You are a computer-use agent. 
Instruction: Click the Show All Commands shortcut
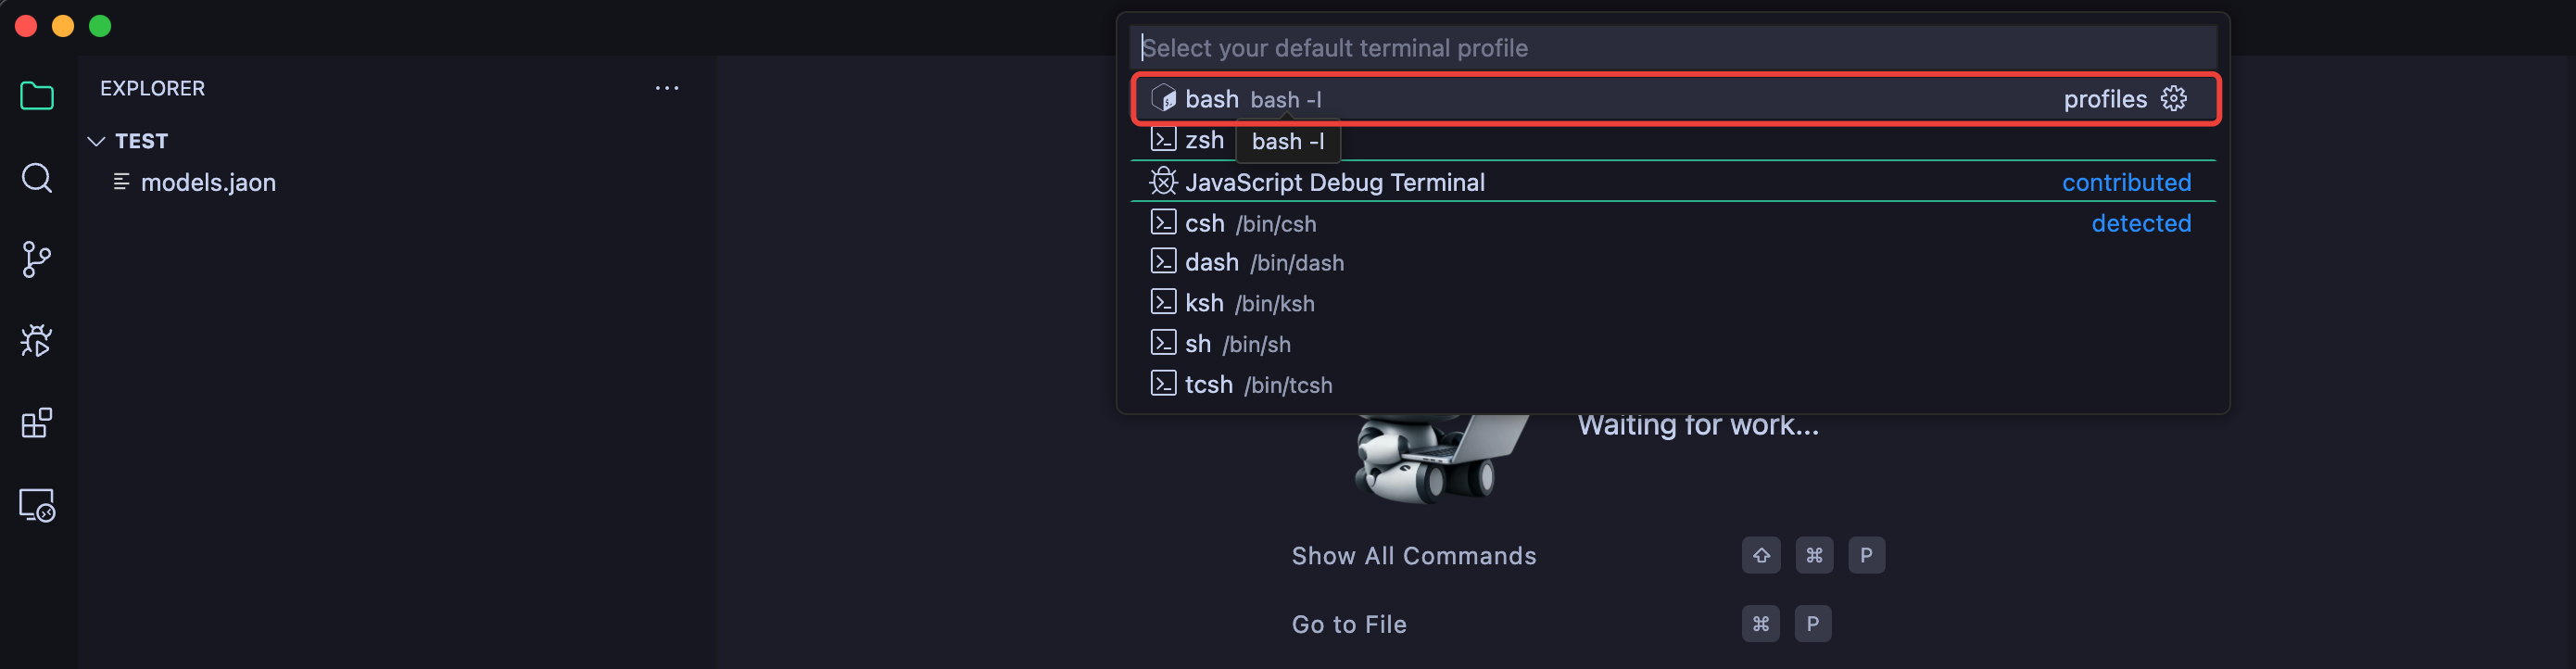pyautogui.click(x=1413, y=556)
